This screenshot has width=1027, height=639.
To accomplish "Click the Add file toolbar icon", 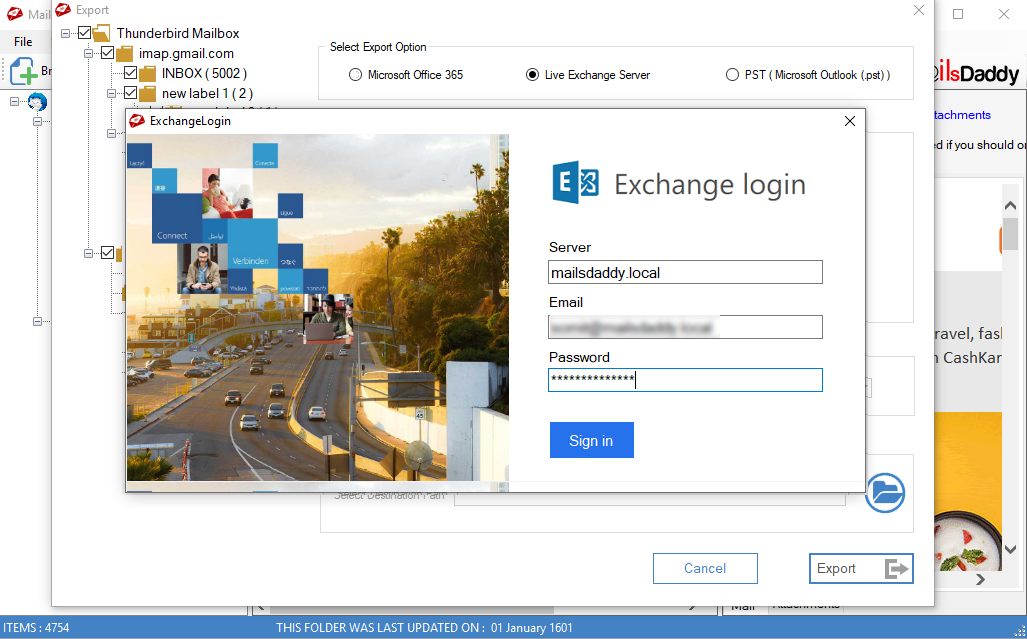I will 24,71.
